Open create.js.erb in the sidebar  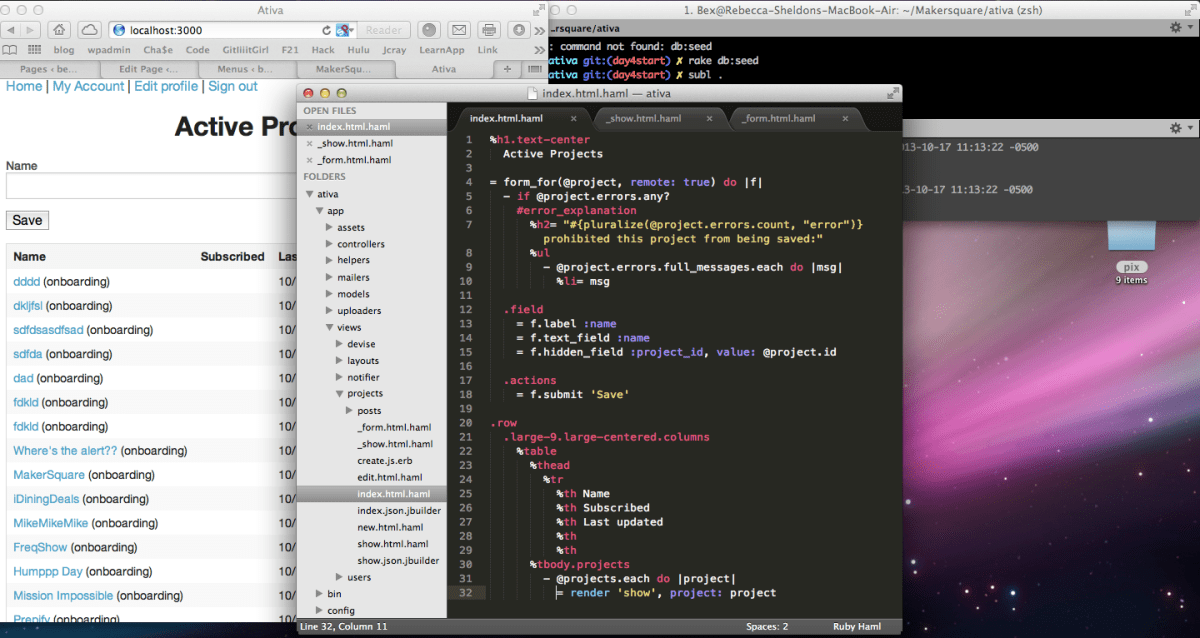point(384,461)
